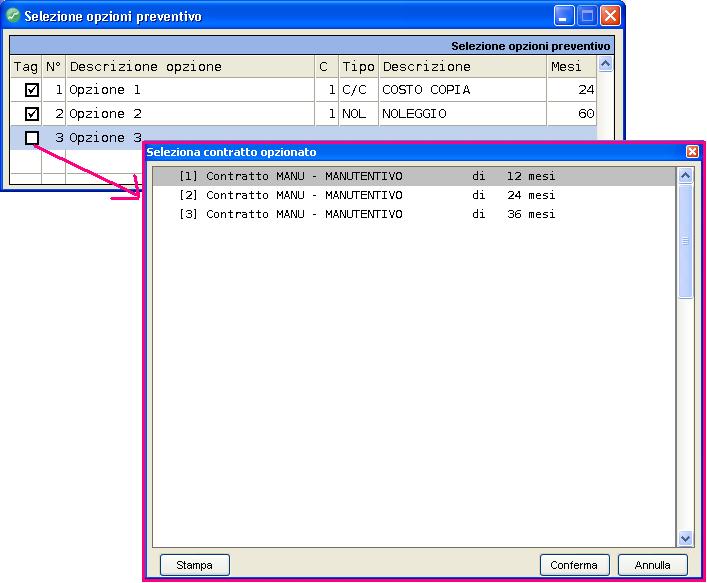
Task: Click the NOL type cell
Action: point(358,114)
